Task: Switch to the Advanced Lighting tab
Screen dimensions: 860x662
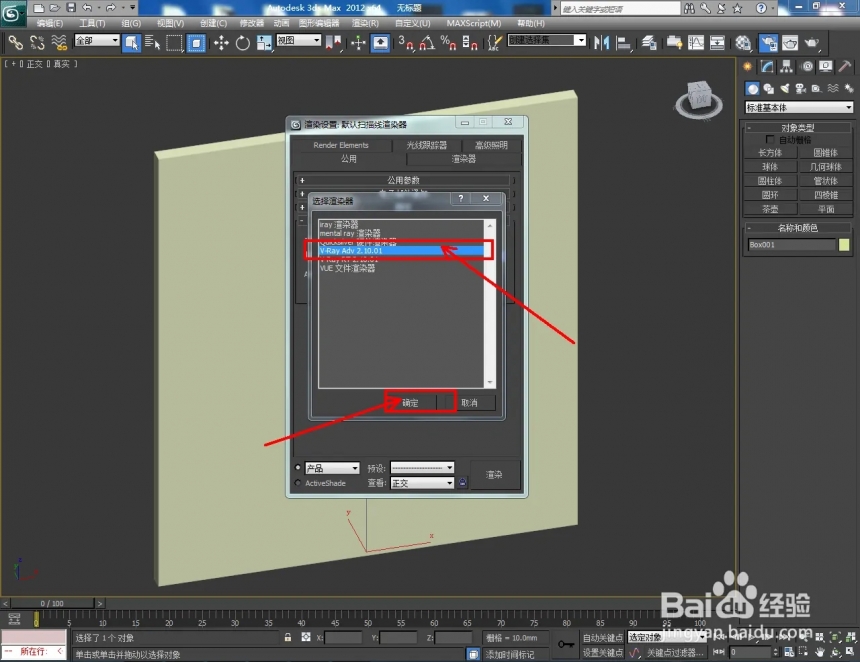Action: click(491, 145)
